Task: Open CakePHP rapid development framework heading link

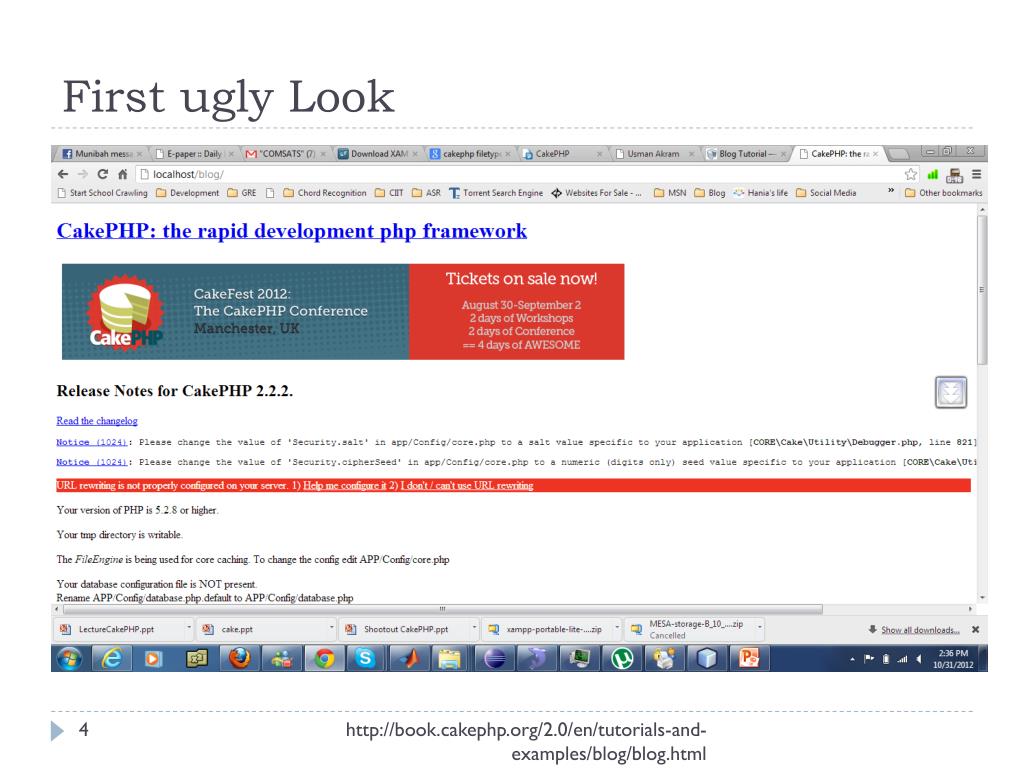Action: 291,231
